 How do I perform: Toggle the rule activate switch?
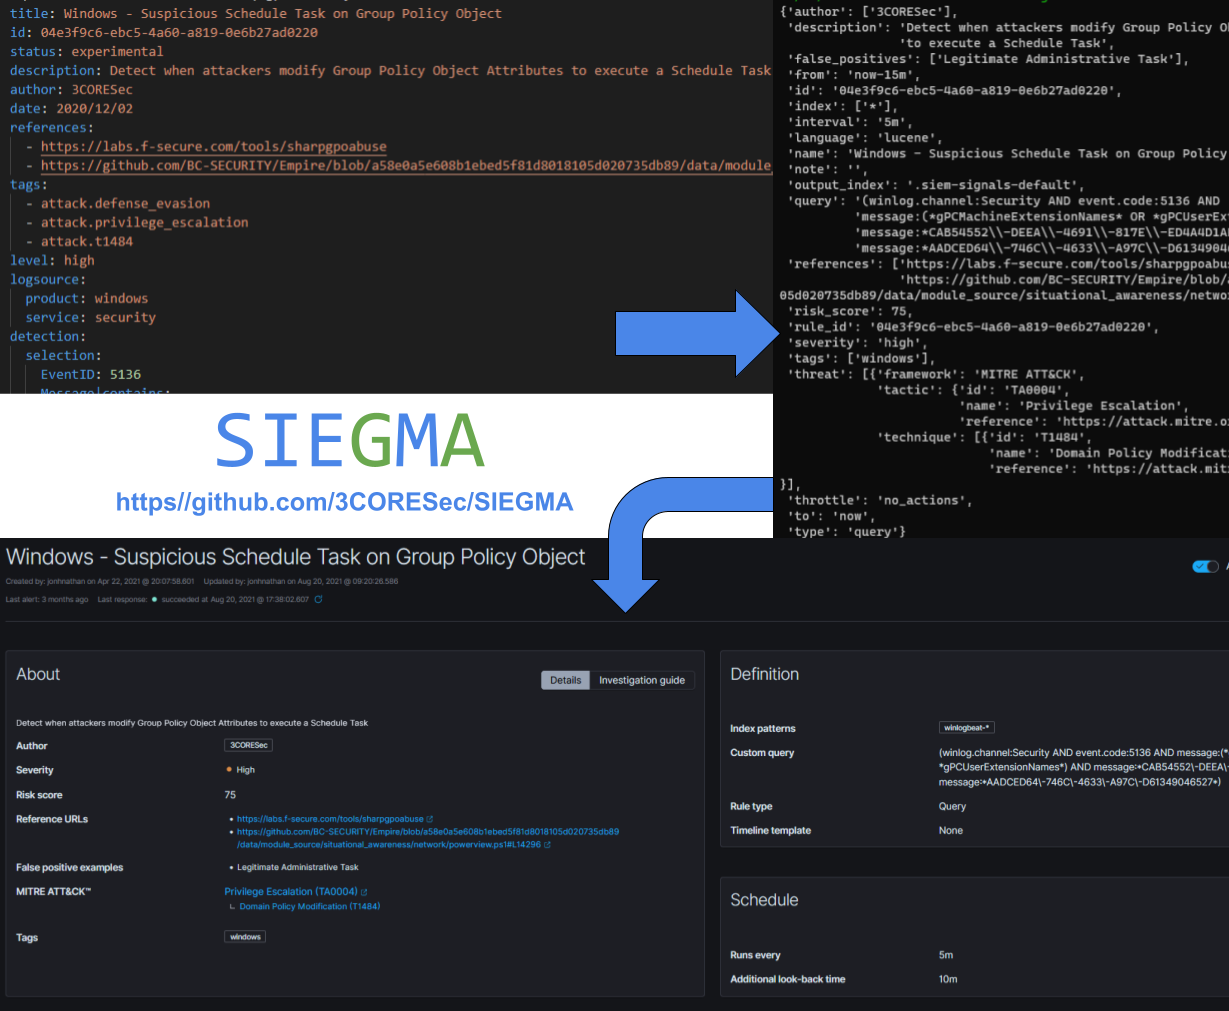pos(1206,566)
